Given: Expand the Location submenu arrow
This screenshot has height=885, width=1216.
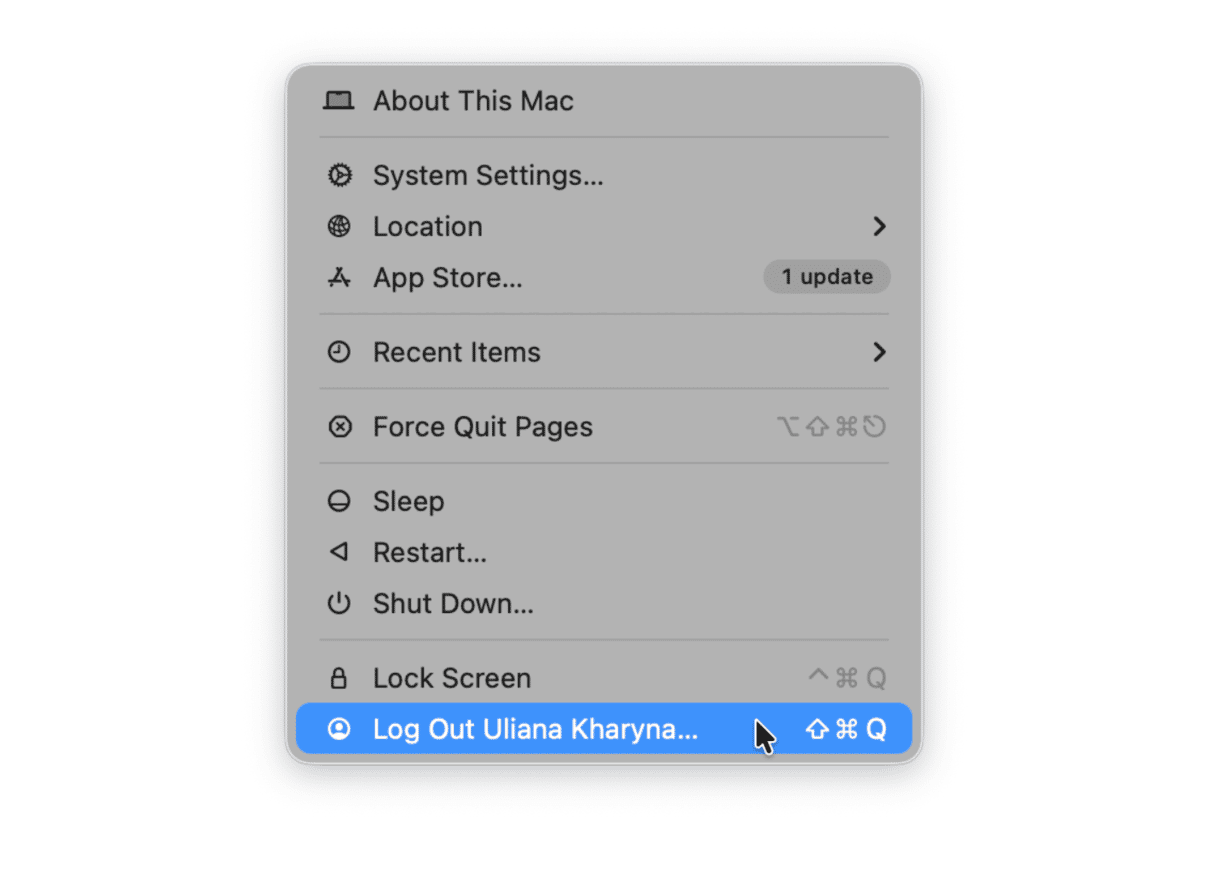Looking at the screenshot, I should pyautogui.click(x=879, y=227).
